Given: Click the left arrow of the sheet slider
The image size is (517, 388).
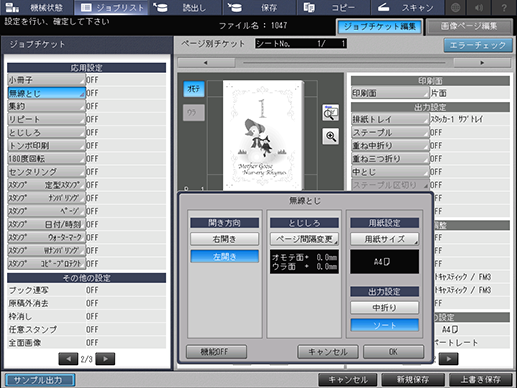Looking at the screenshot, I should tap(206, 63).
